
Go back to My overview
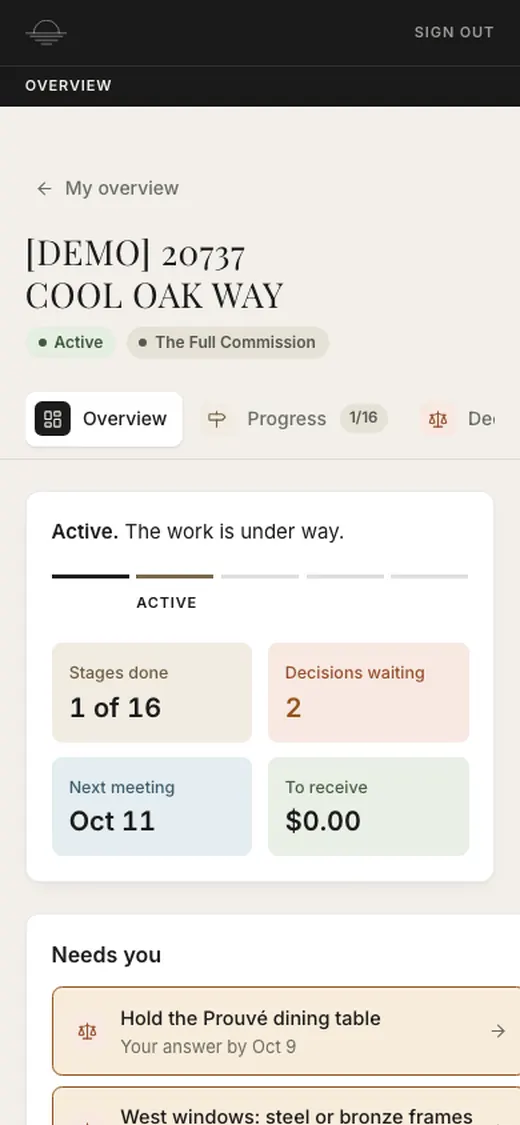tap(108, 189)
